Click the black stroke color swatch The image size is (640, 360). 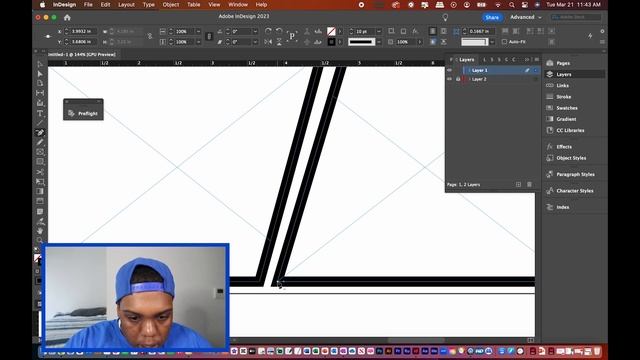click(331, 42)
